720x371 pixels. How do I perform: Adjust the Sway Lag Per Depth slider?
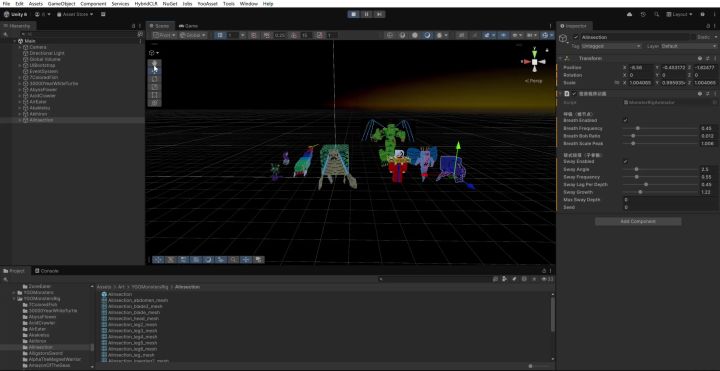pos(660,185)
